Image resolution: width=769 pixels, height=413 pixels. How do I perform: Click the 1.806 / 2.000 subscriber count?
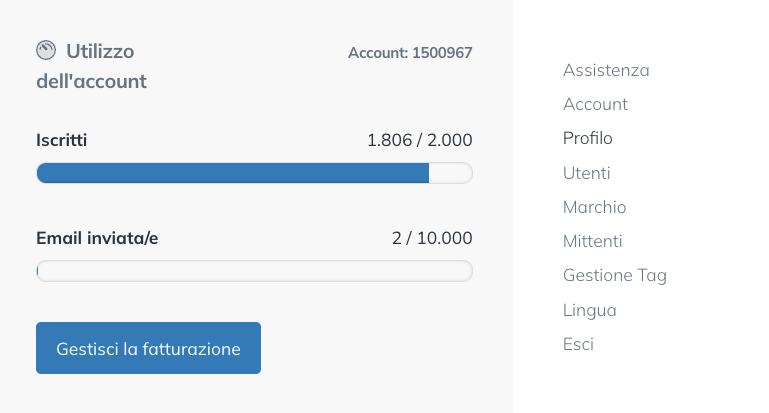[419, 140]
